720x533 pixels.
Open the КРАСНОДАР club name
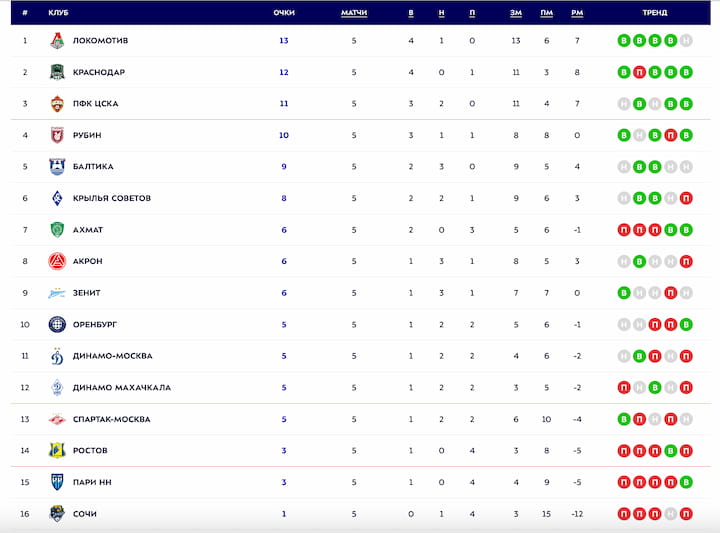pos(99,72)
